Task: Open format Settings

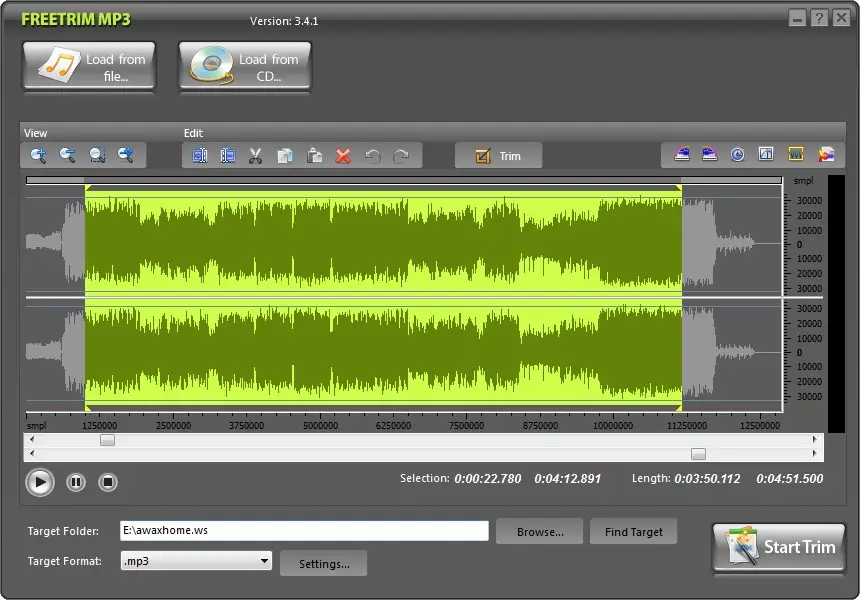Action: (x=324, y=563)
